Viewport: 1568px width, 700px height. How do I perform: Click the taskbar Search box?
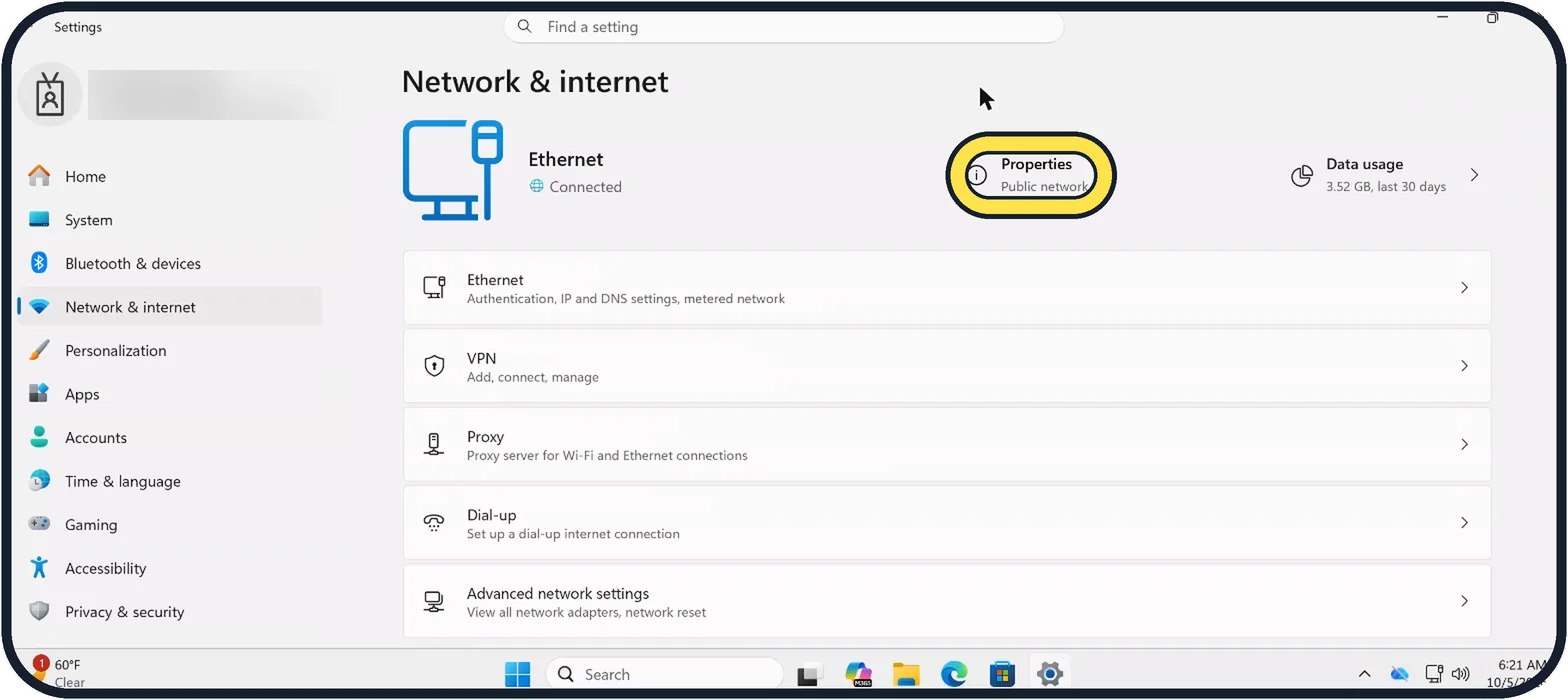pos(664,675)
